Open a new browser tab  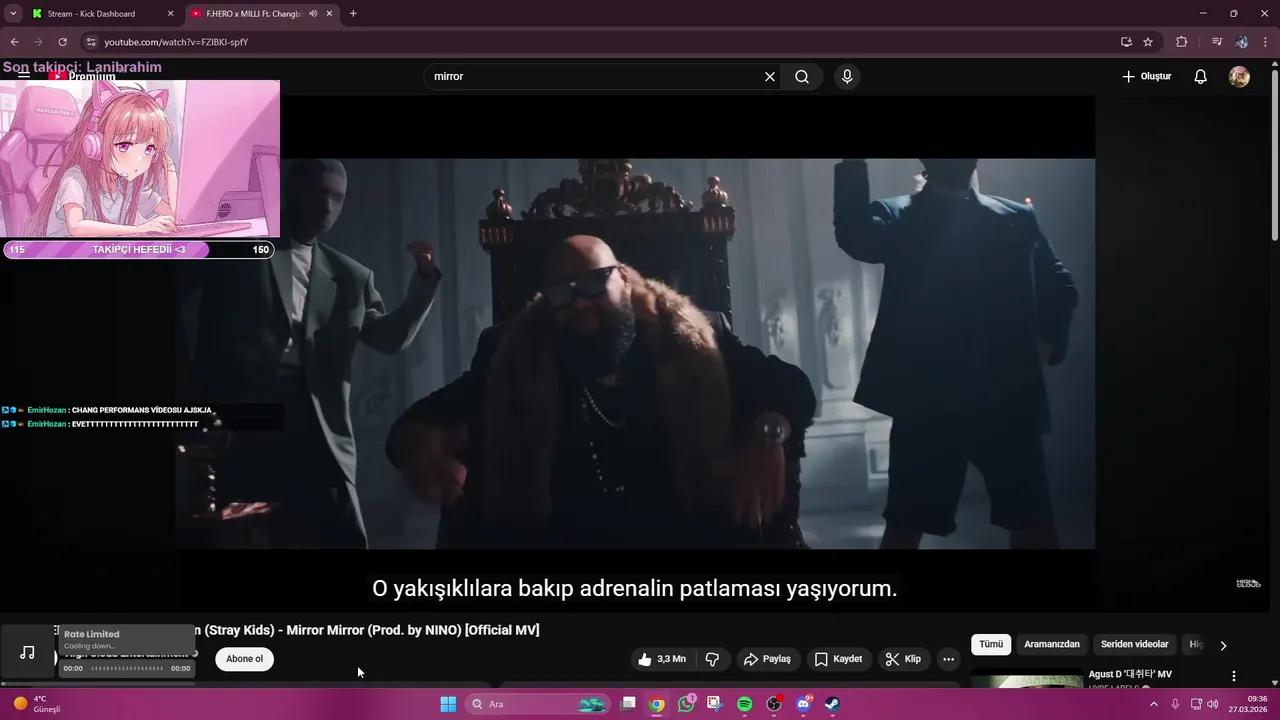pyautogui.click(x=353, y=14)
